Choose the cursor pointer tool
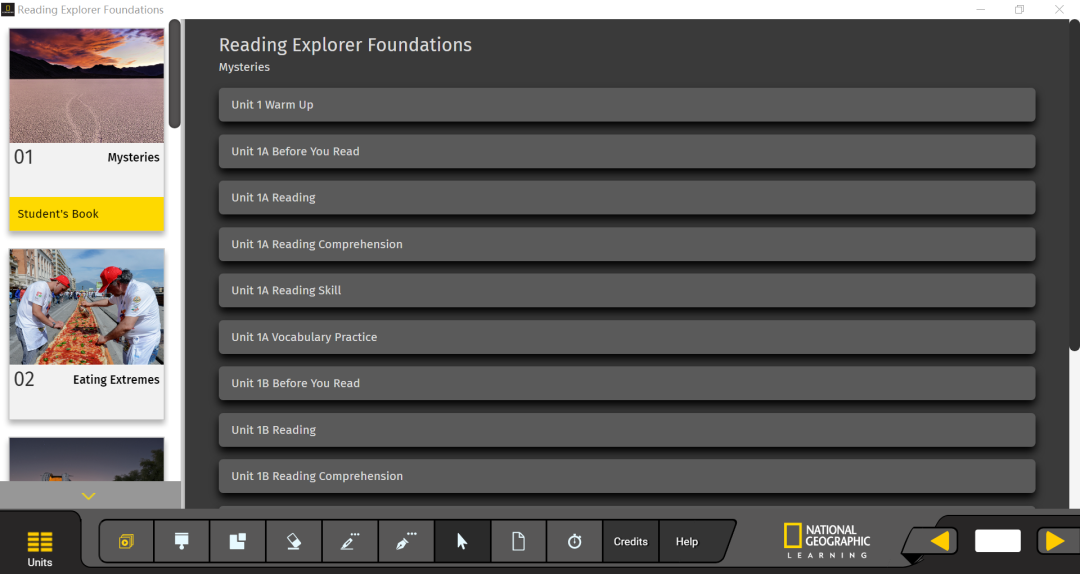Viewport: 1080px width, 574px height. point(462,541)
